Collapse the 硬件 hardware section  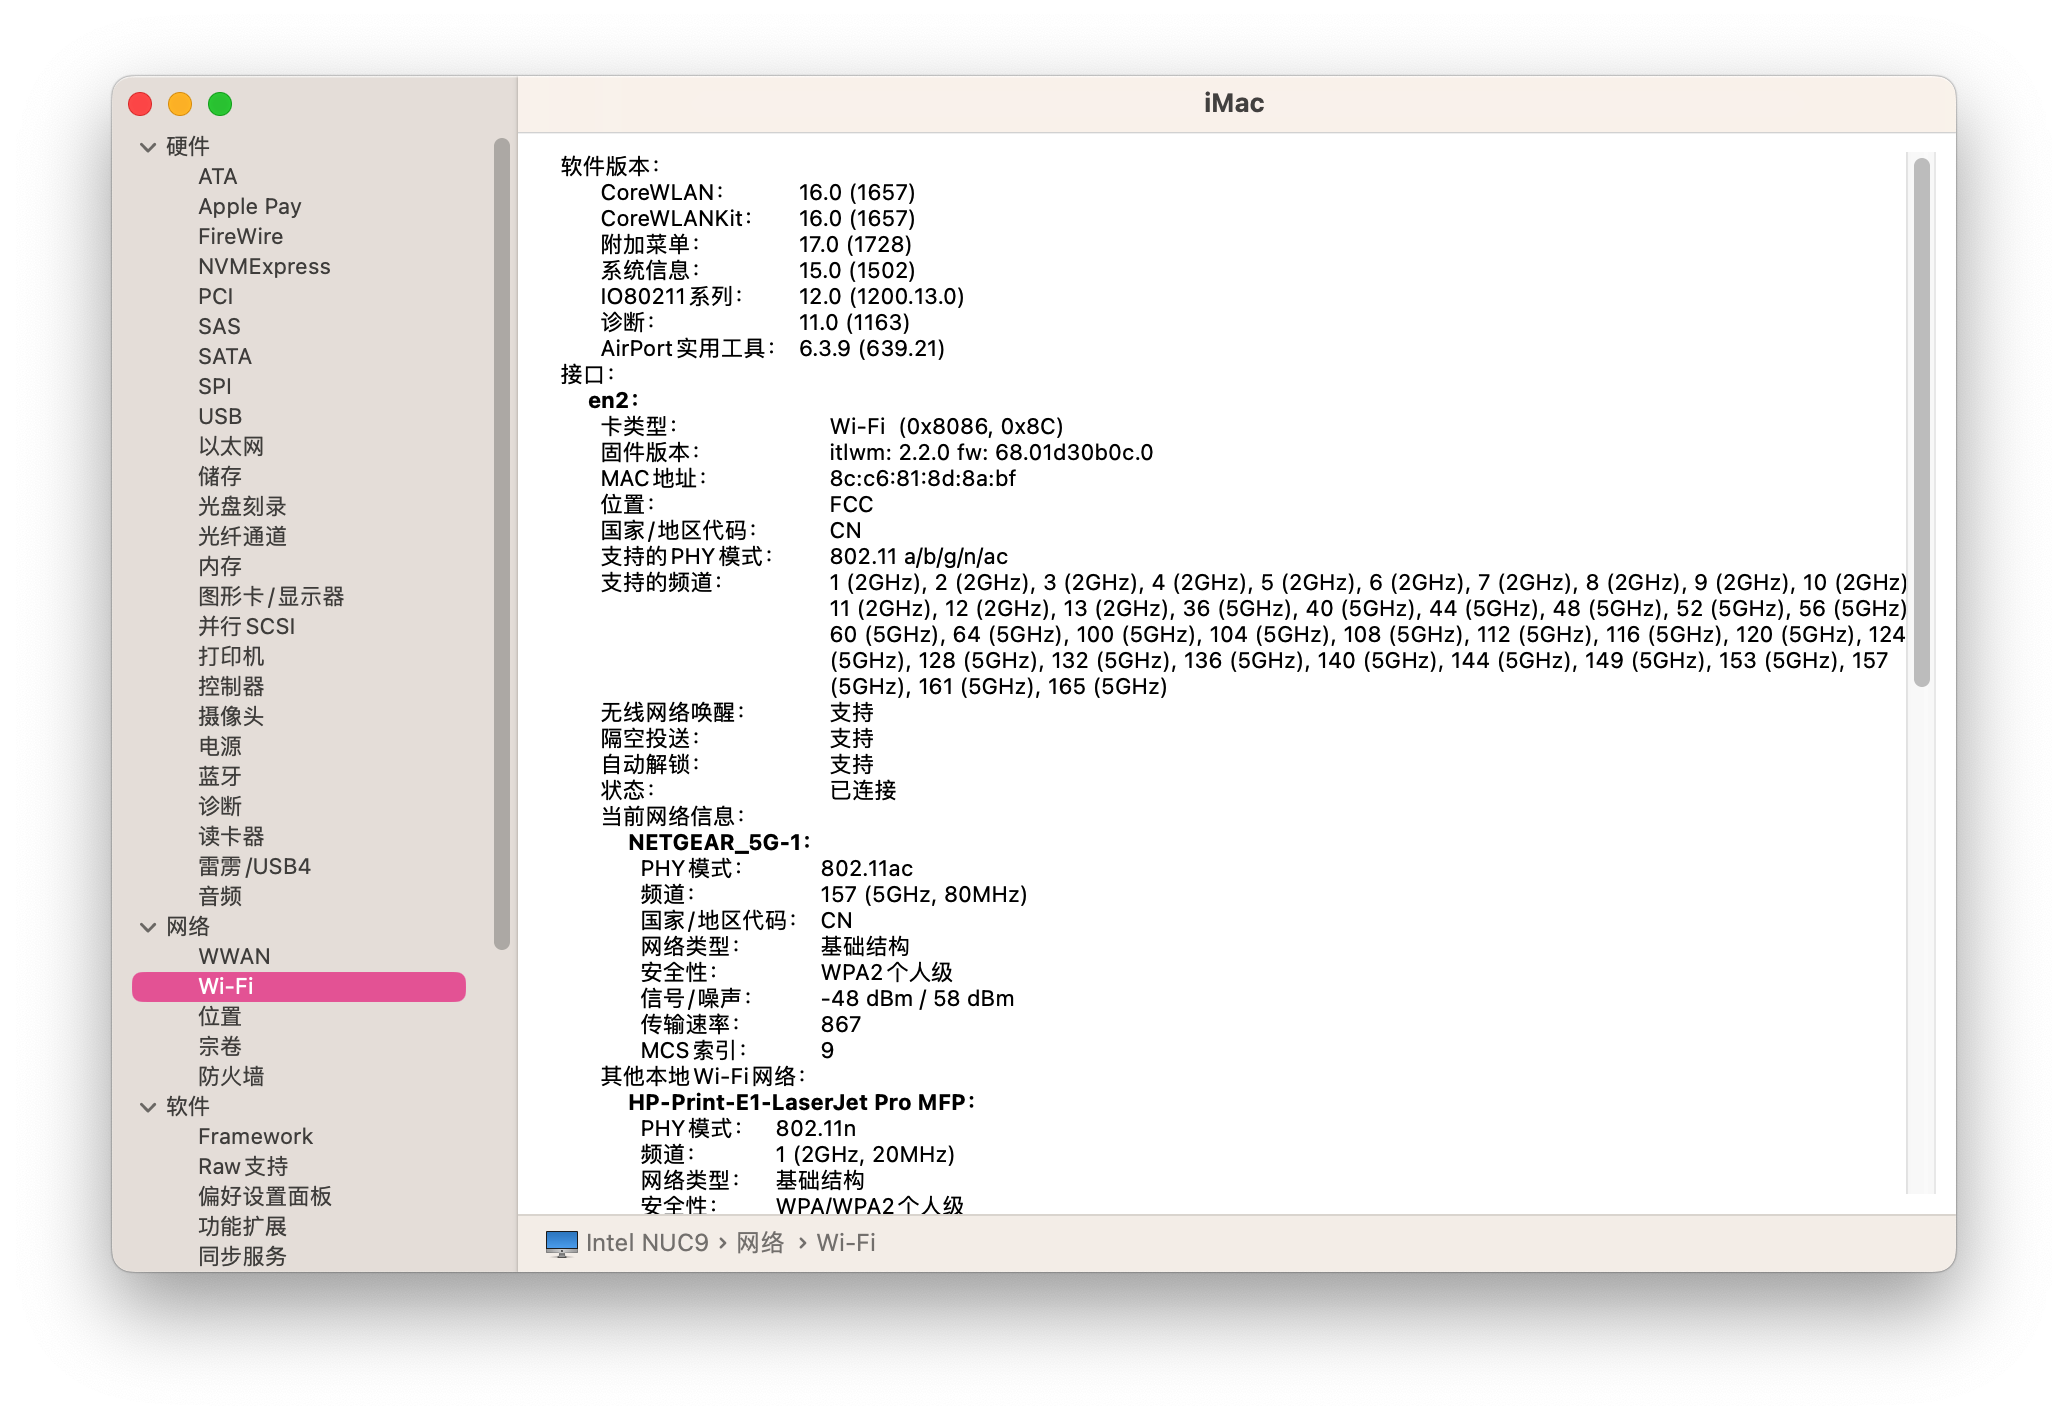(148, 147)
